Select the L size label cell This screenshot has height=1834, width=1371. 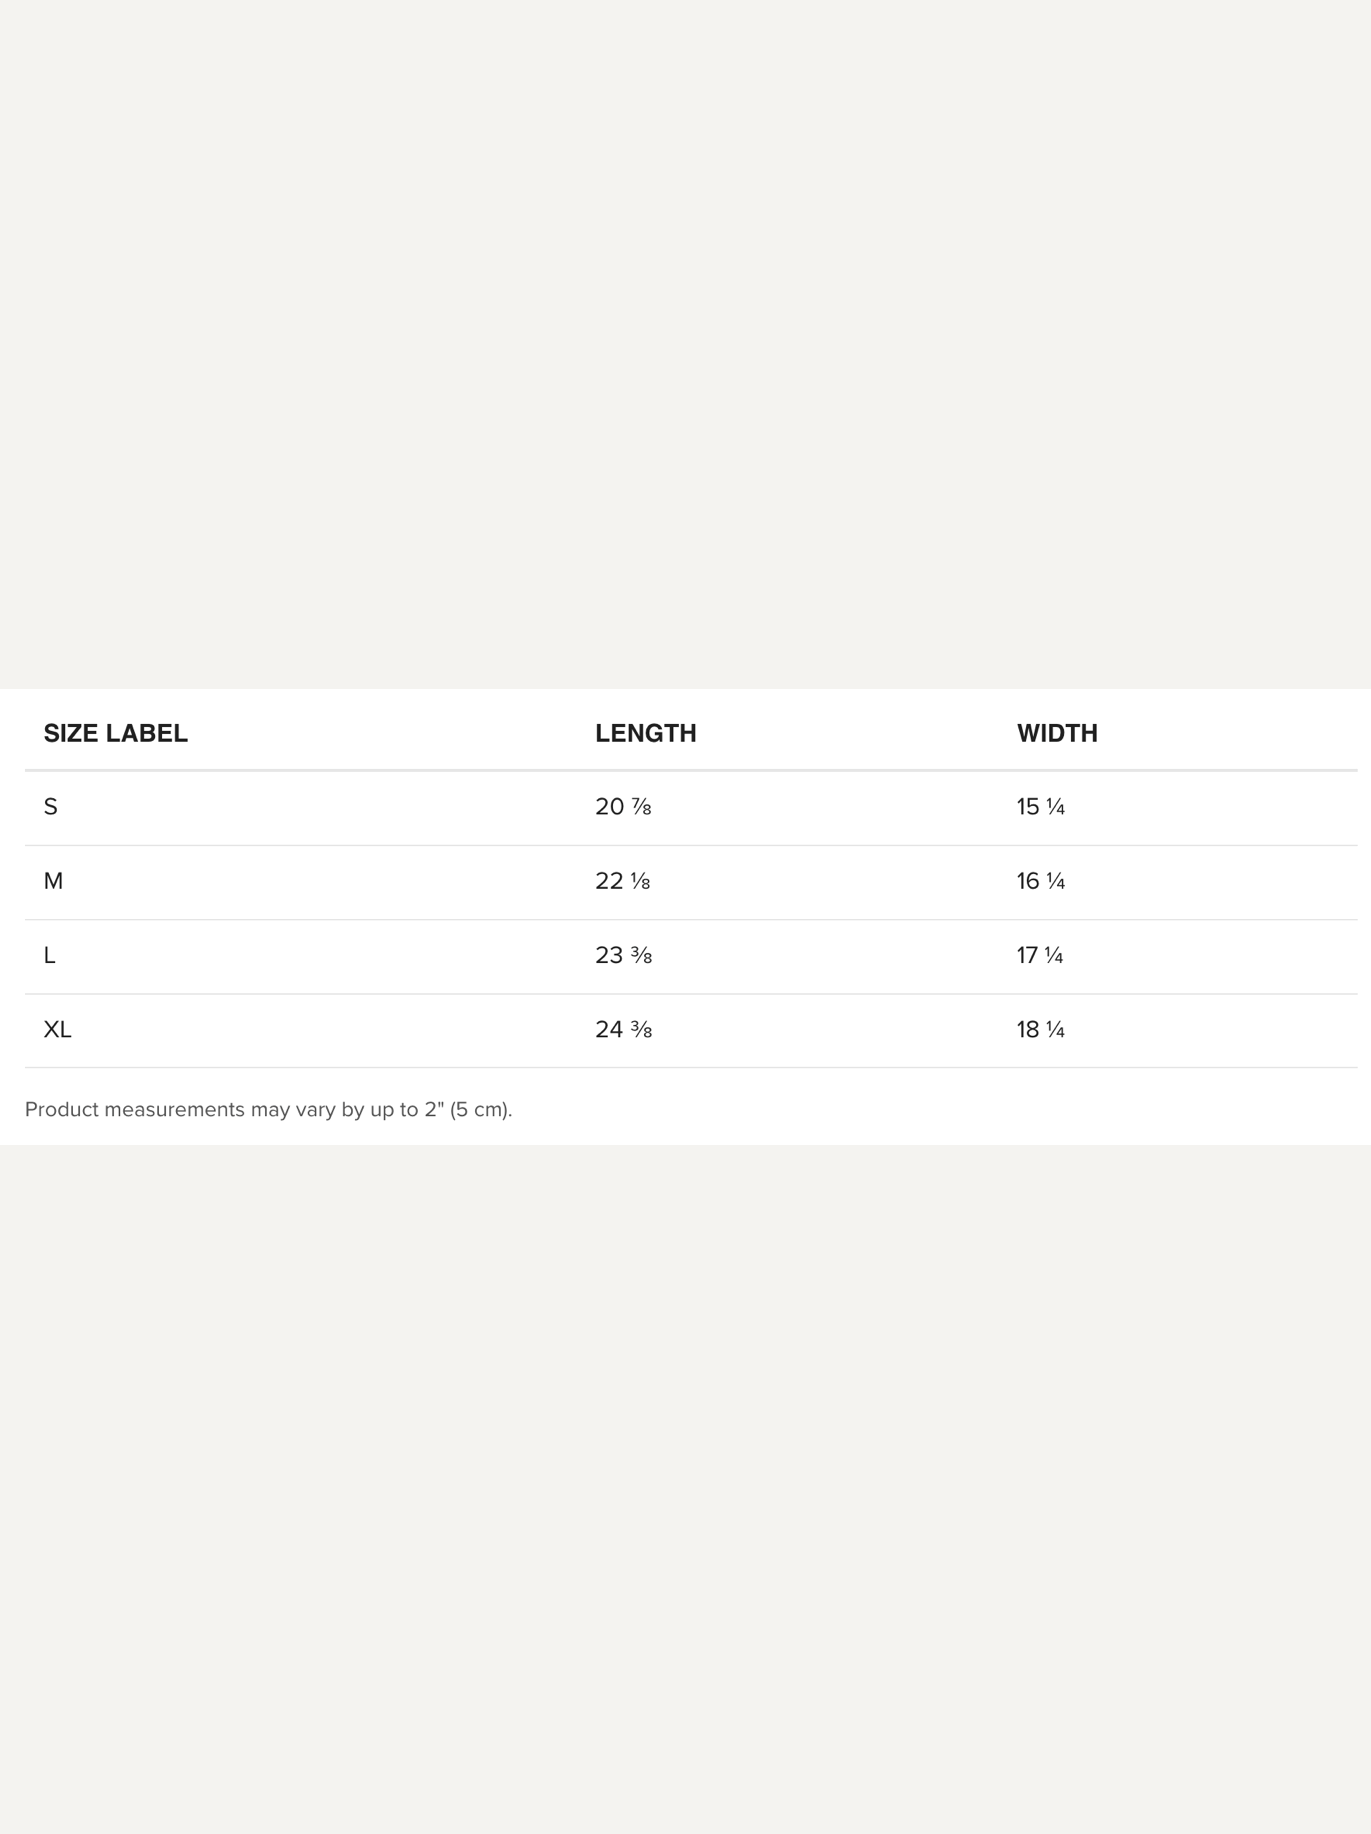point(49,955)
